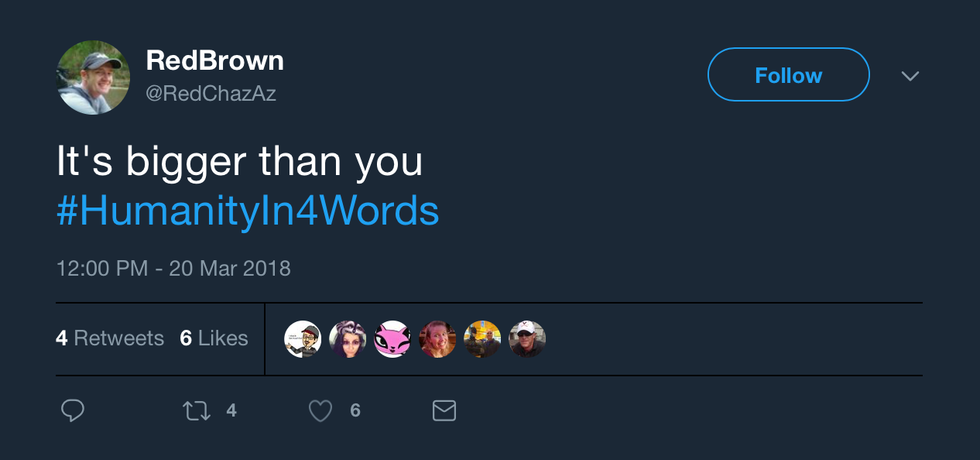
Task: Expand the tweet options chevron menu
Action: tap(910, 76)
